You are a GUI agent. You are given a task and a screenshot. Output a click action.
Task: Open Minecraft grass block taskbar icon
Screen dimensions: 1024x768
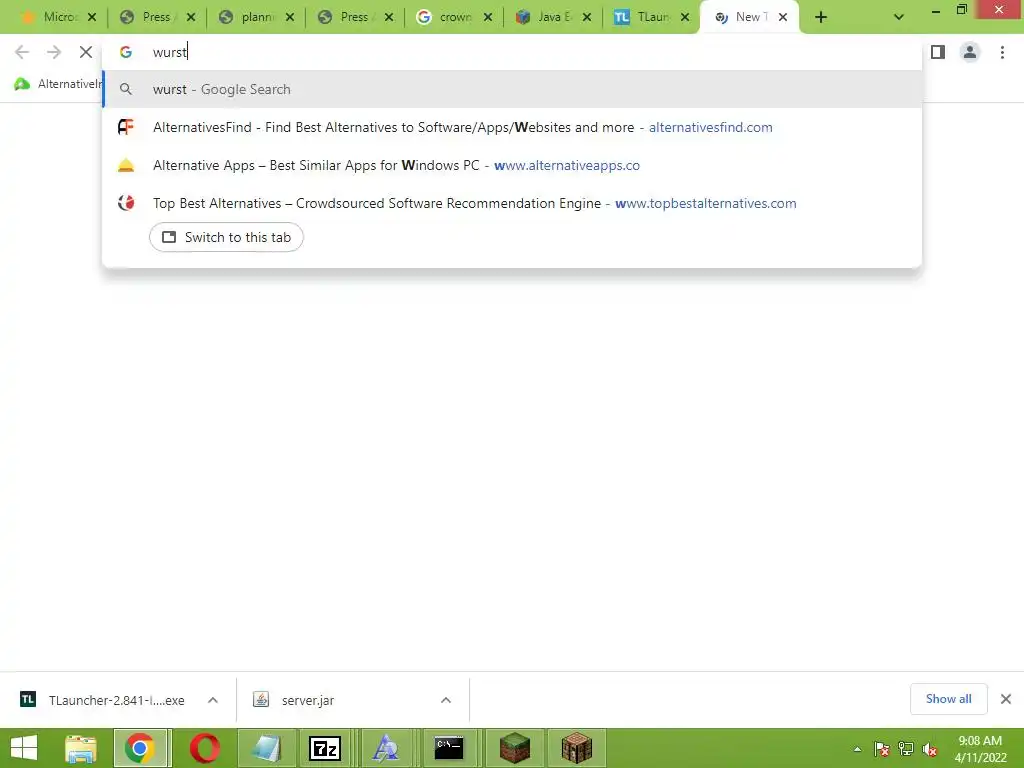[515, 748]
